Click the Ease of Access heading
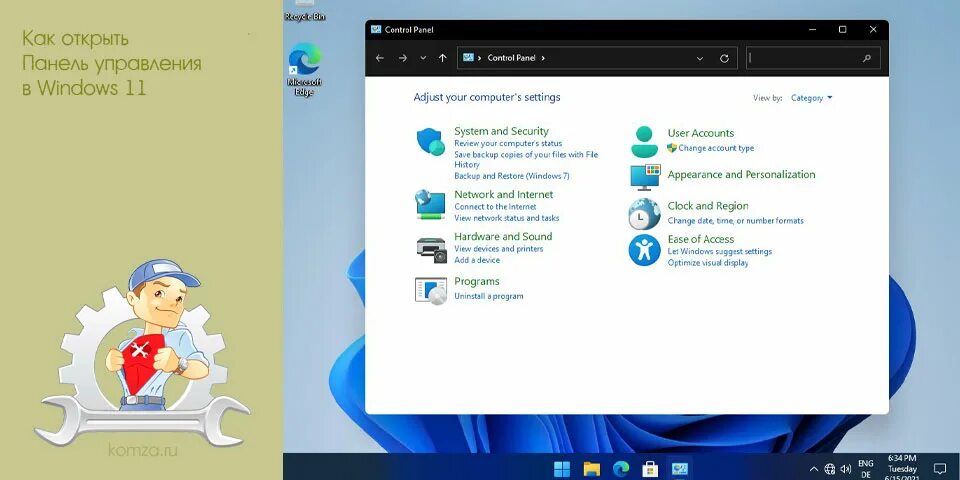Viewport: 960px width, 480px height. click(700, 239)
